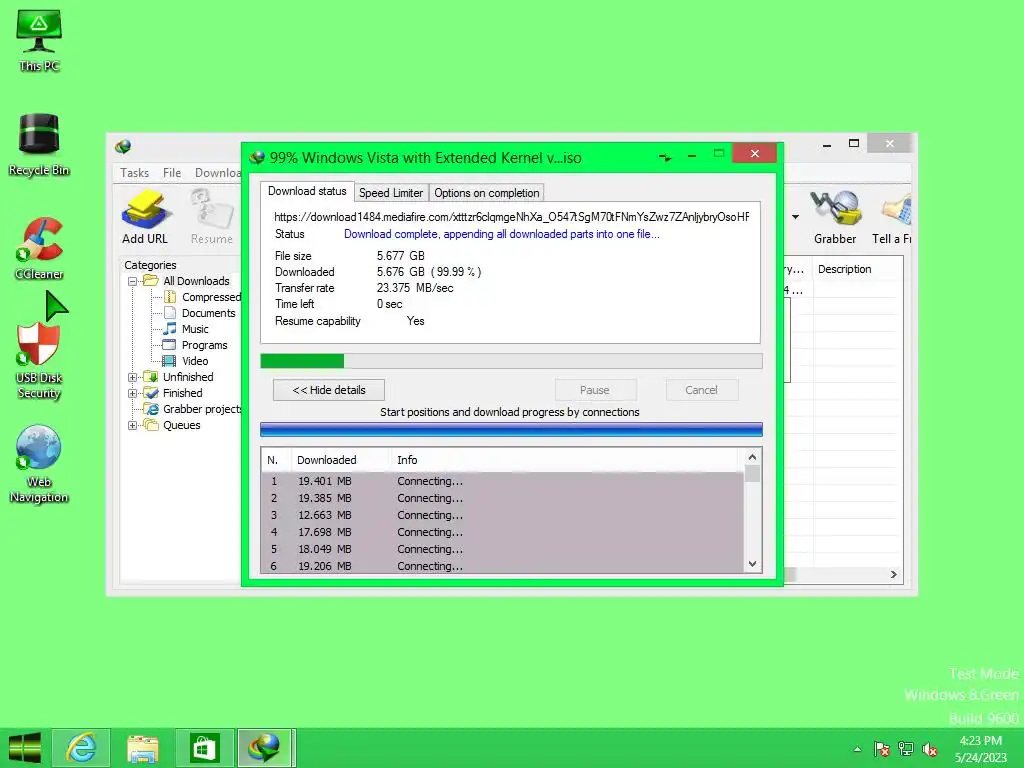The height and width of the screenshot is (768, 1024).
Task: Click the Hide details button
Action: (328, 390)
